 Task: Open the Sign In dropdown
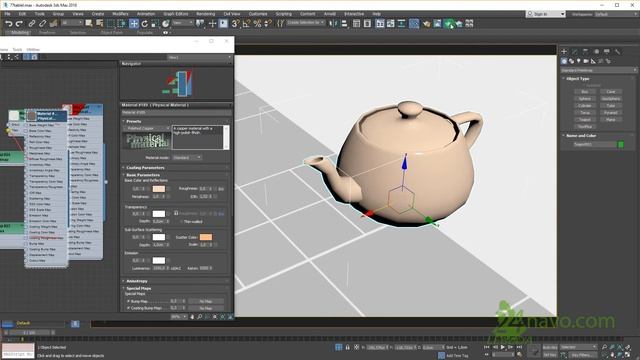546,14
